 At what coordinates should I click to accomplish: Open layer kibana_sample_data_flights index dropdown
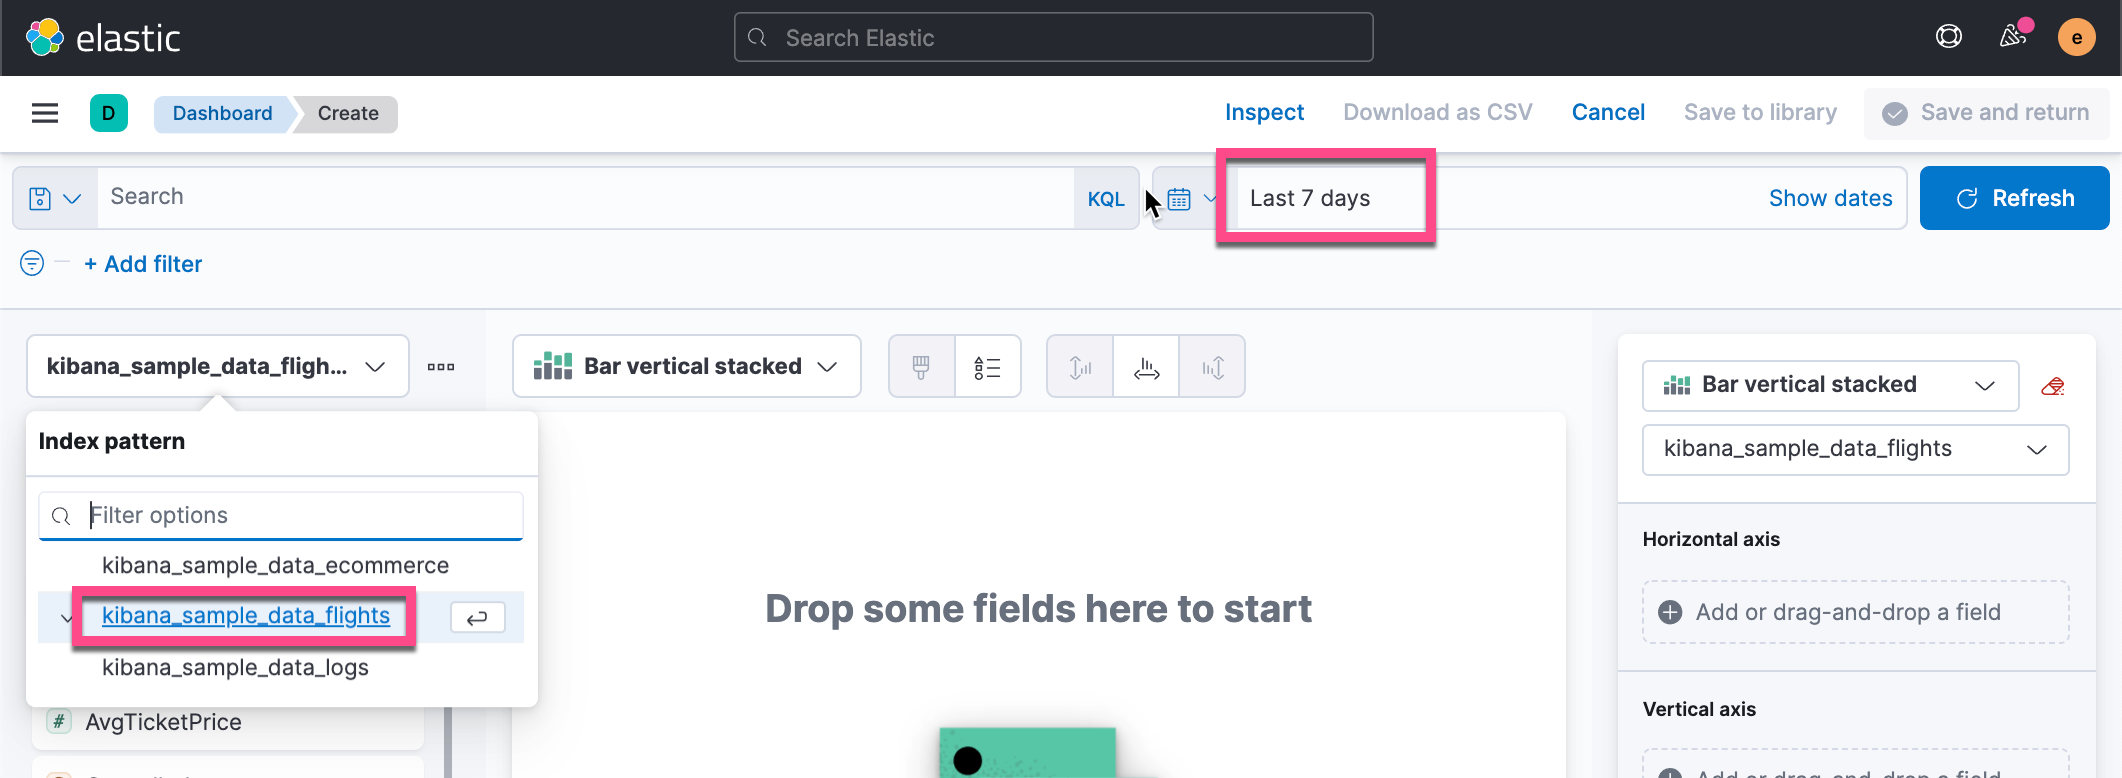pos(1855,449)
